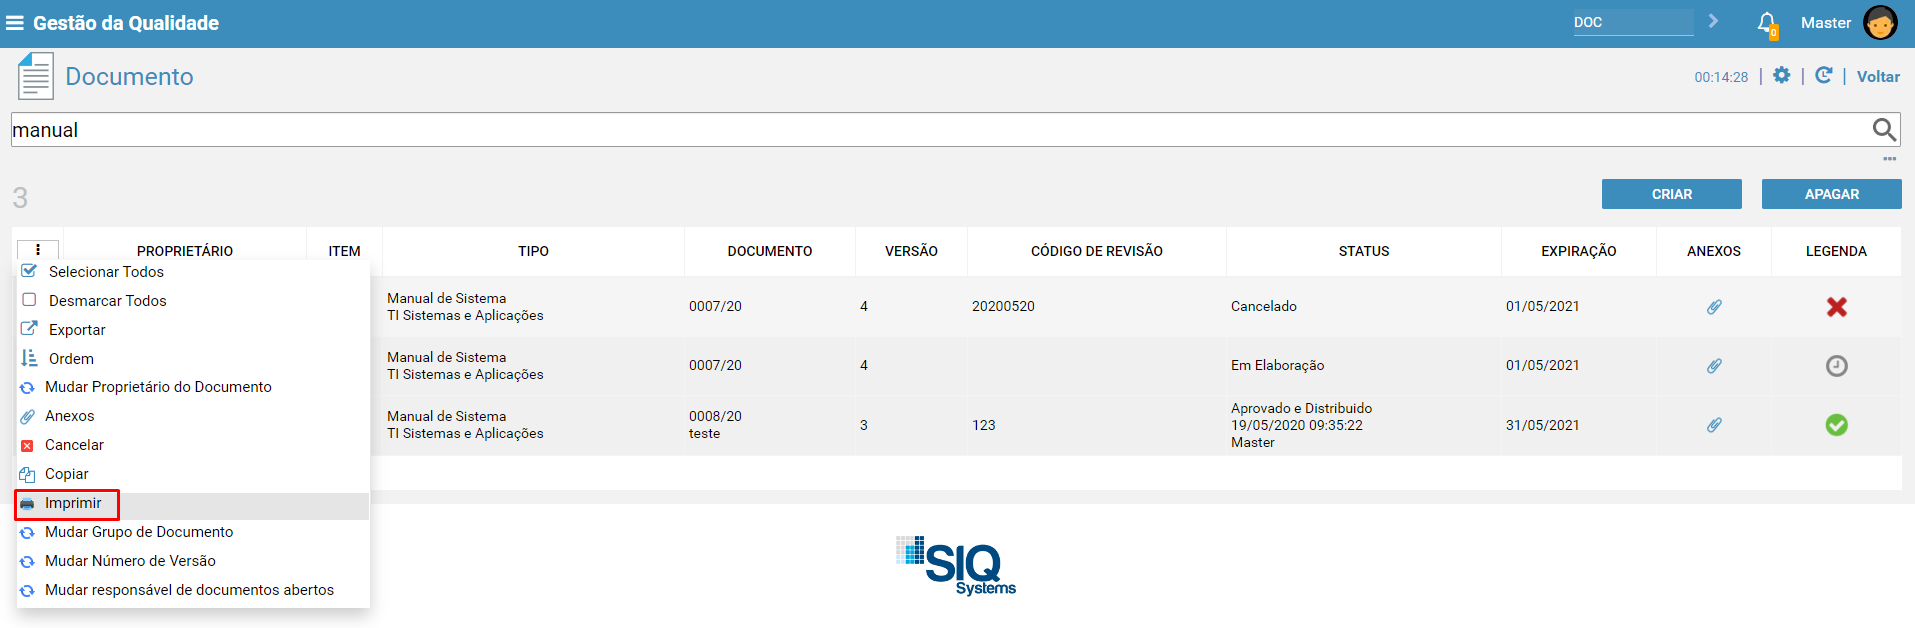Click the Cancelado status cell
The width and height of the screenshot is (1915, 628).
[1264, 307]
